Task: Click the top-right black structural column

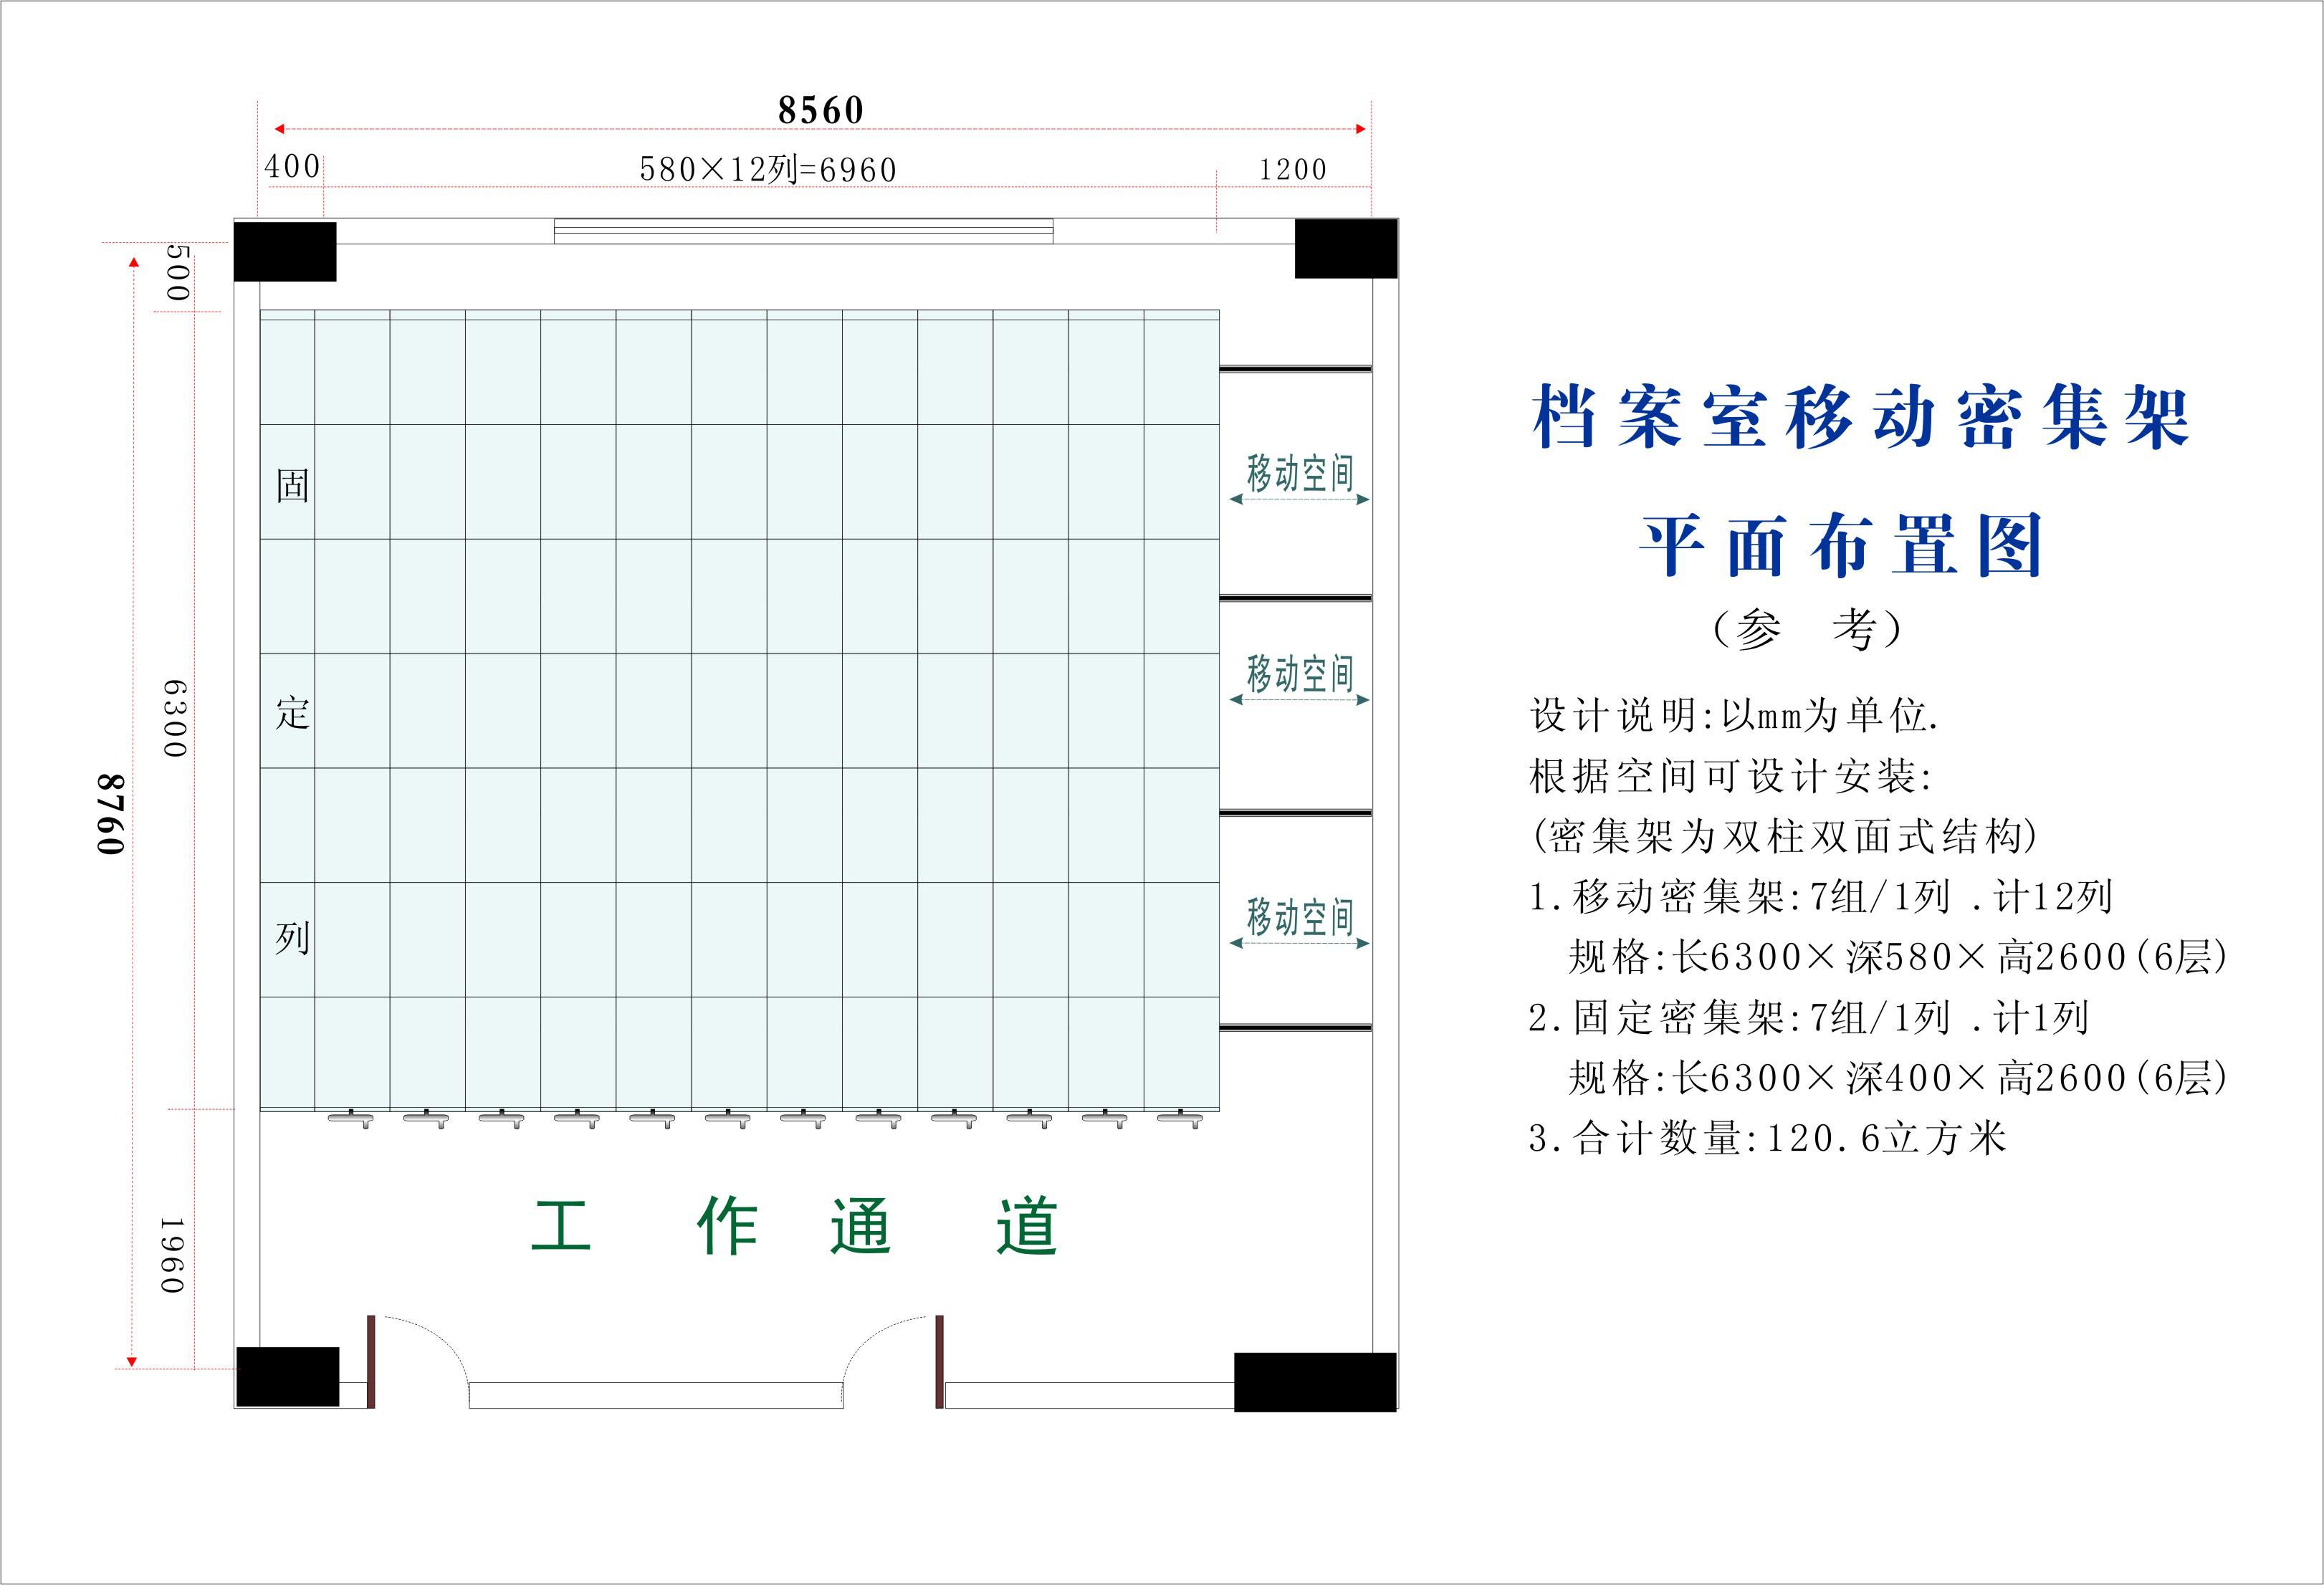Action: 1346,248
